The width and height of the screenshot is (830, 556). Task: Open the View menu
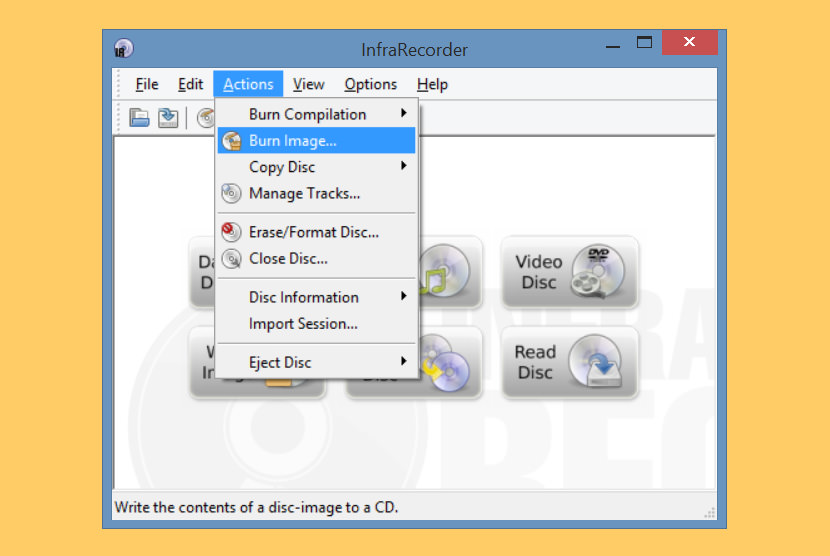tap(309, 84)
